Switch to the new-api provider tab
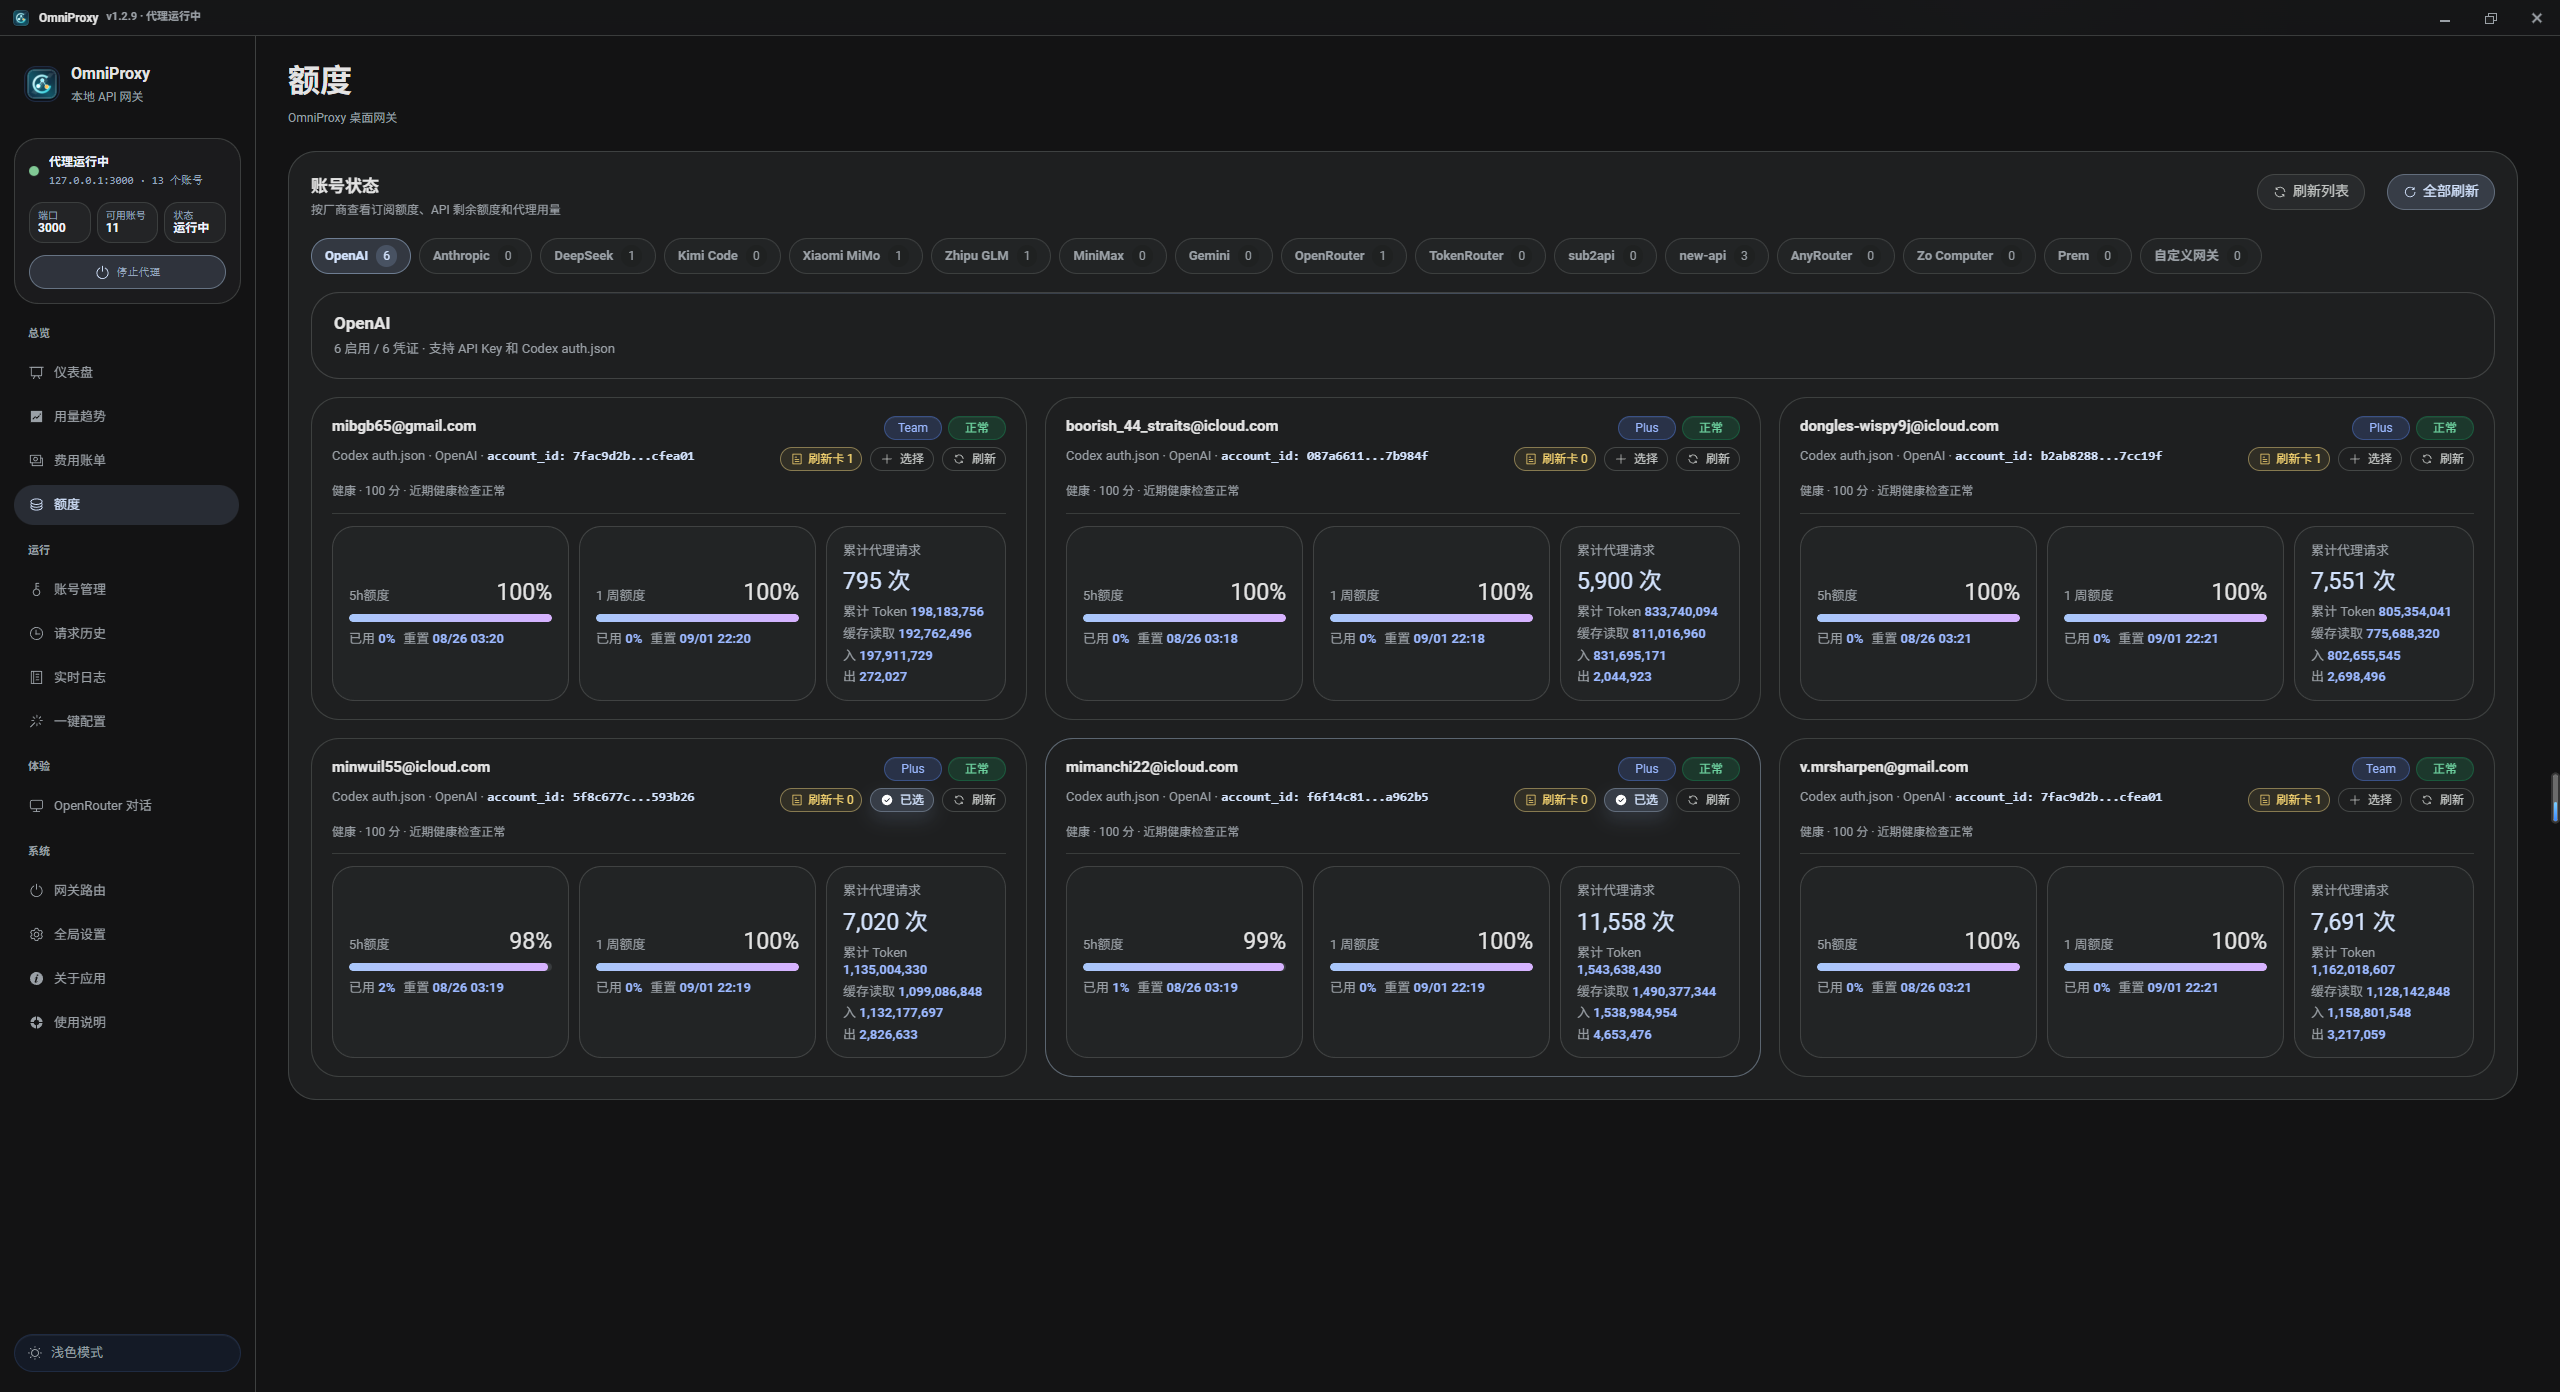This screenshot has height=1392, width=2560. point(1716,256)
